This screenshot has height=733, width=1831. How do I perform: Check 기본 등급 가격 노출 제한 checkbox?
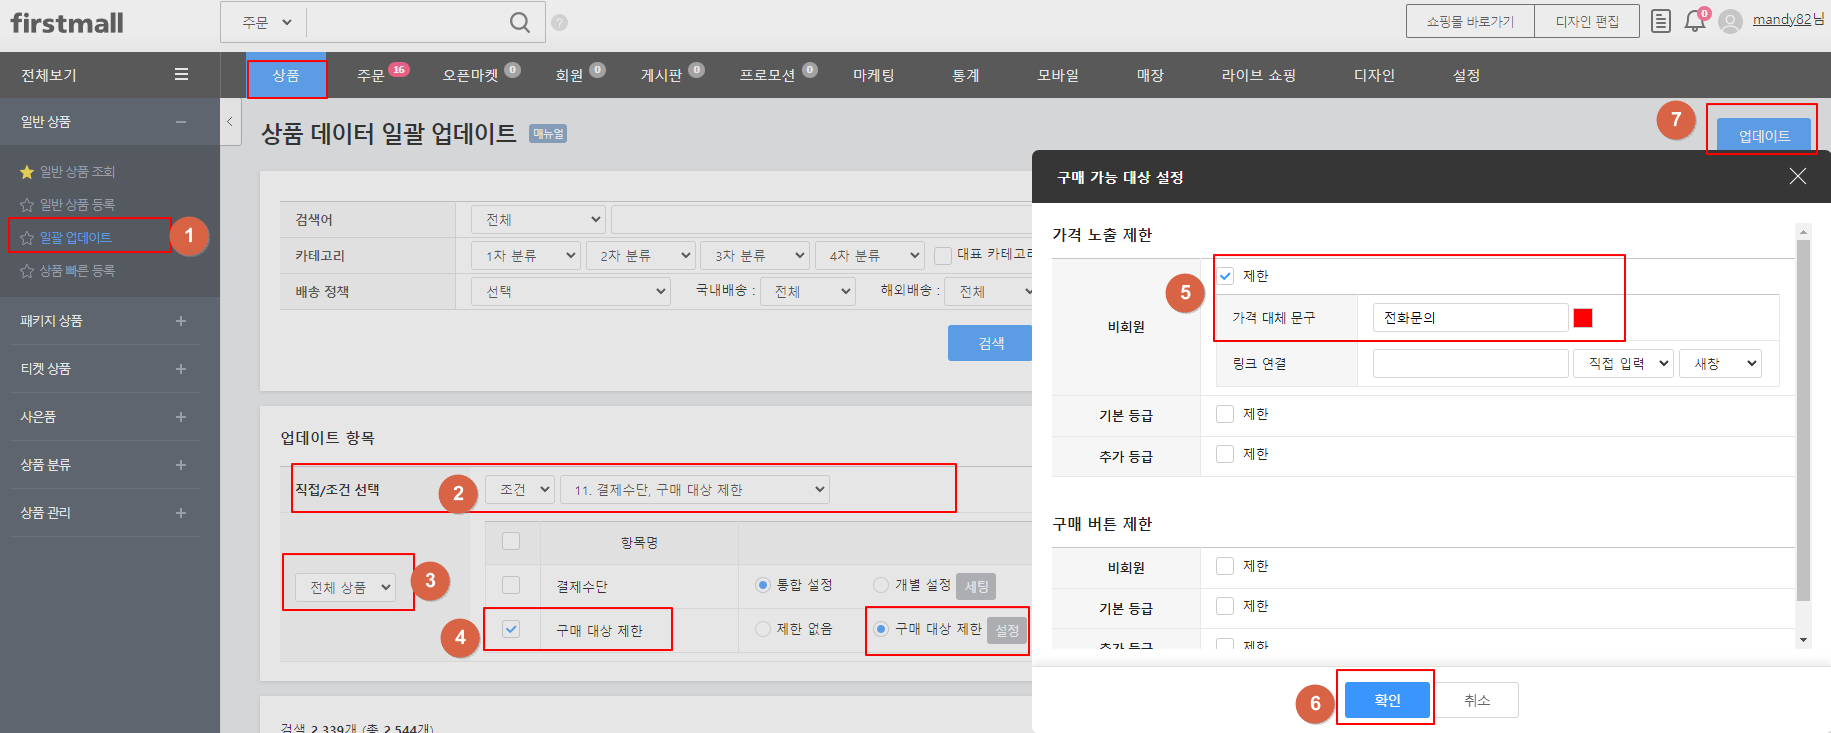click(x=1225, y=414)
